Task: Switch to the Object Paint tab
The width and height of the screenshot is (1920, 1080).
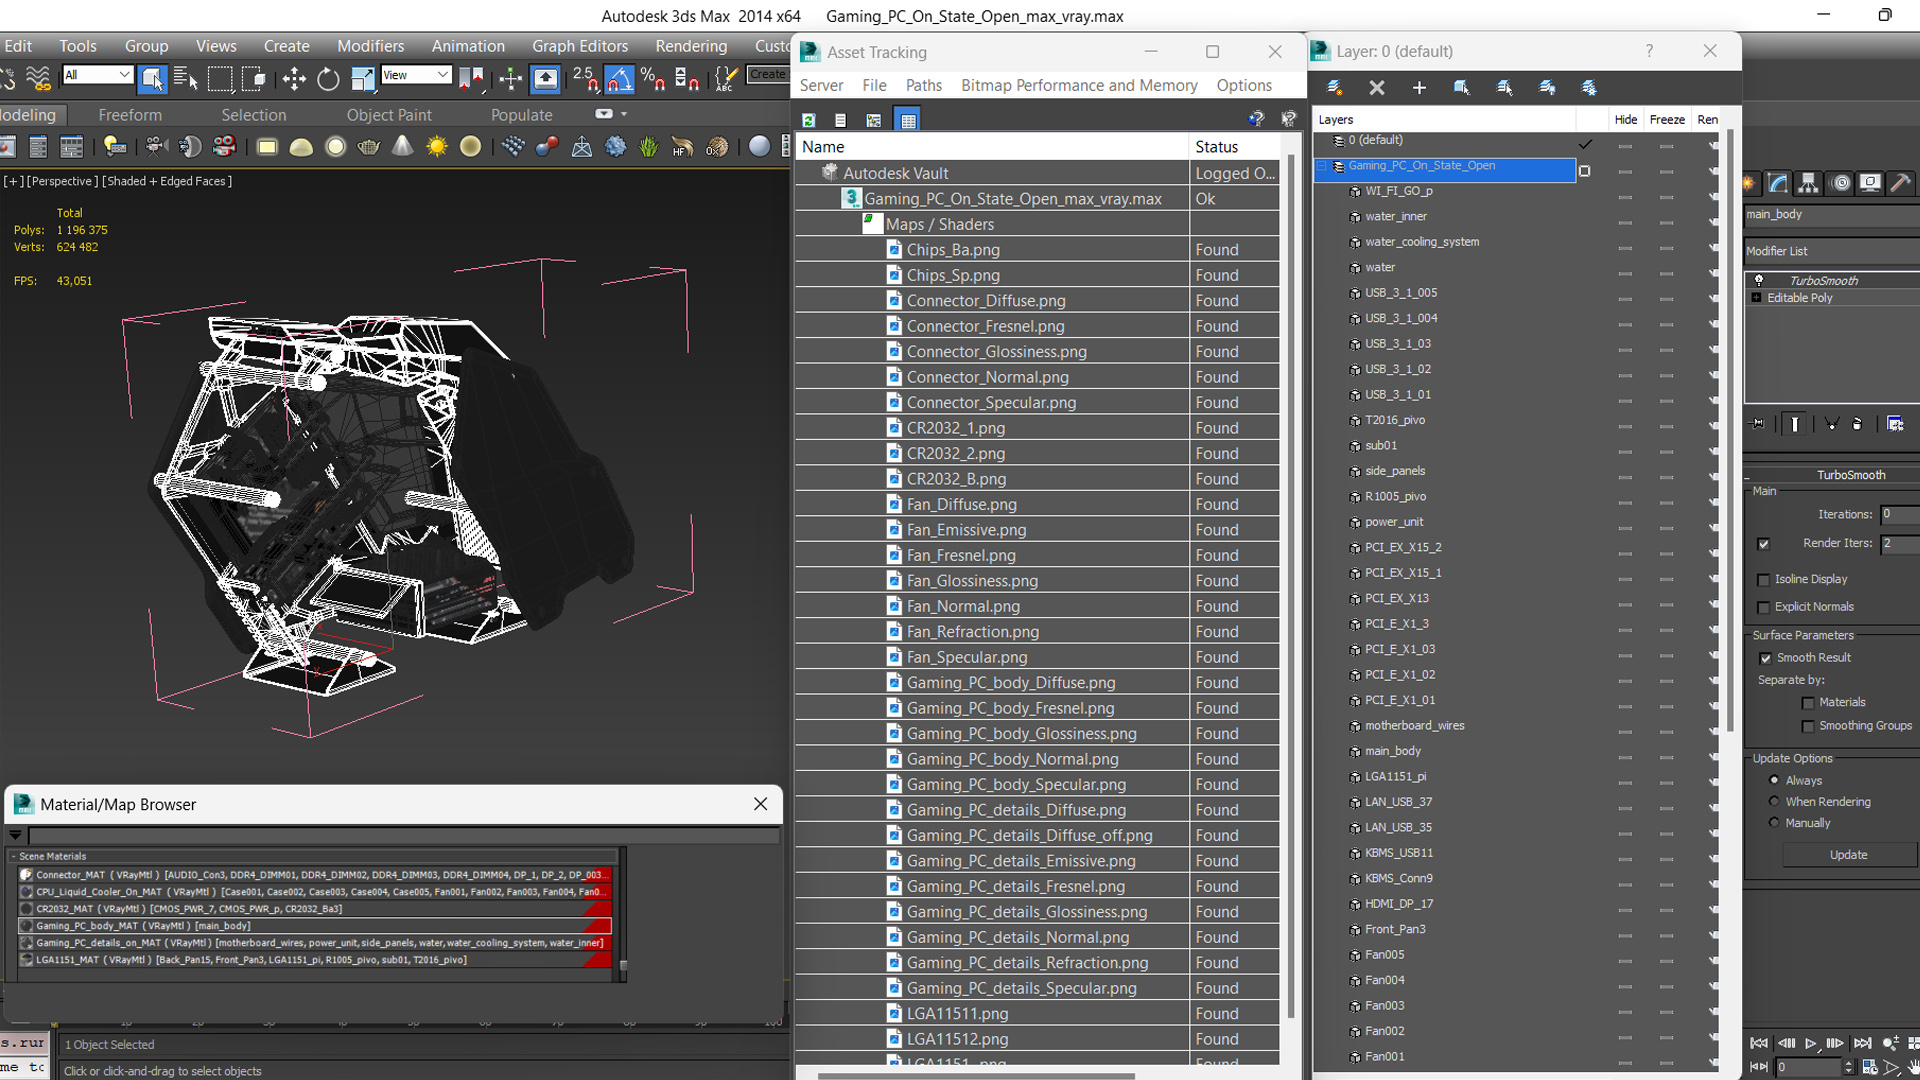Action: click(x=389, y=115)
